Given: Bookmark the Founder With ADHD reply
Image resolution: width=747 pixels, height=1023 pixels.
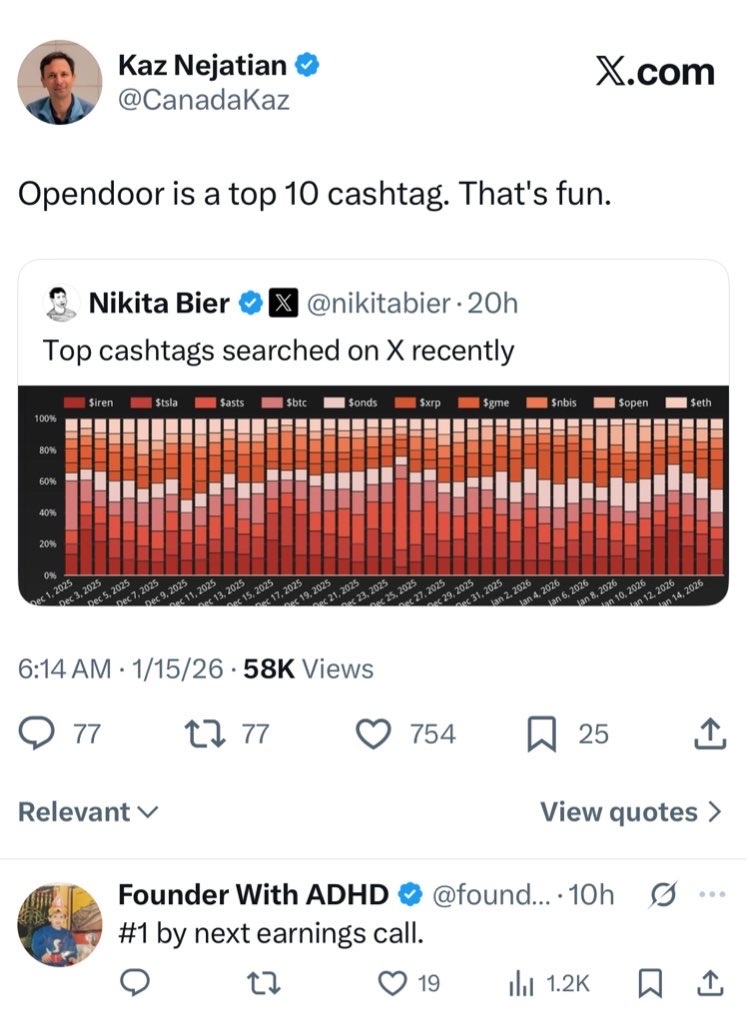Looking at the screenshot, I should point(648,983).
